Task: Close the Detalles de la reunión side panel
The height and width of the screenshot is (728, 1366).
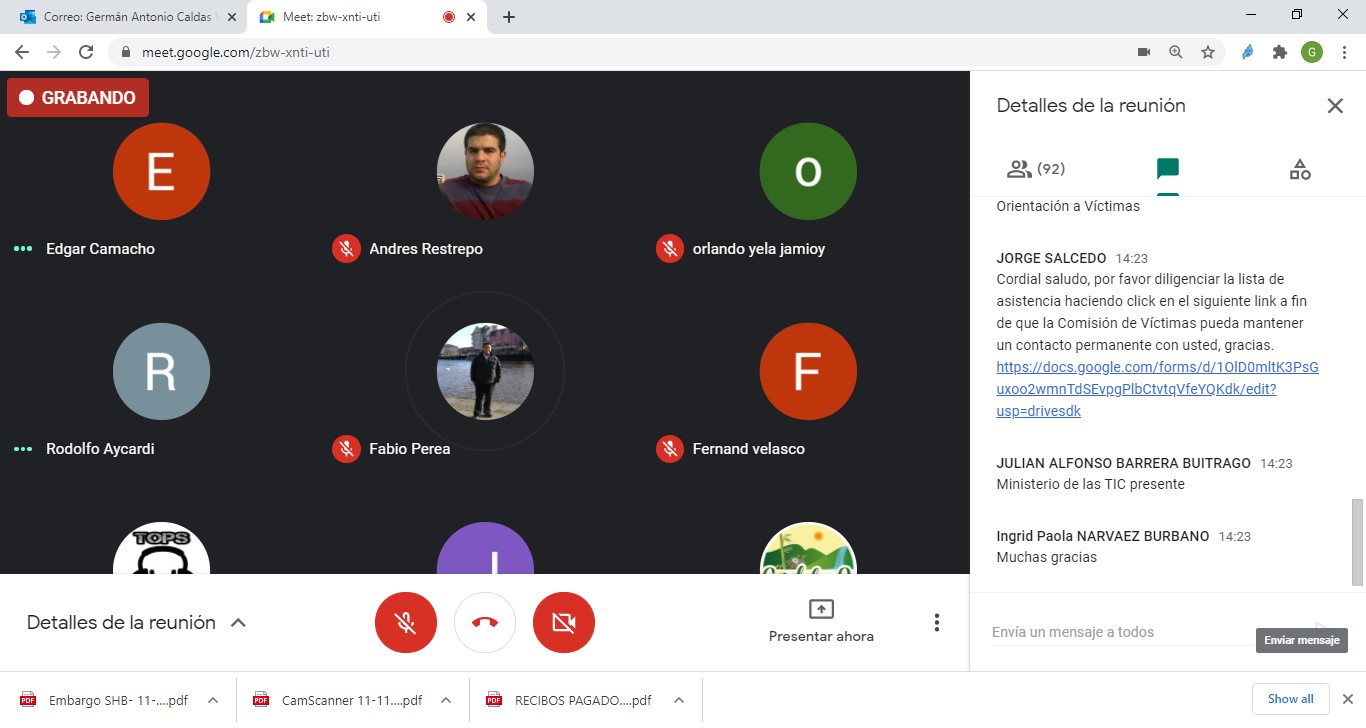Action: tap(1334, 106)
